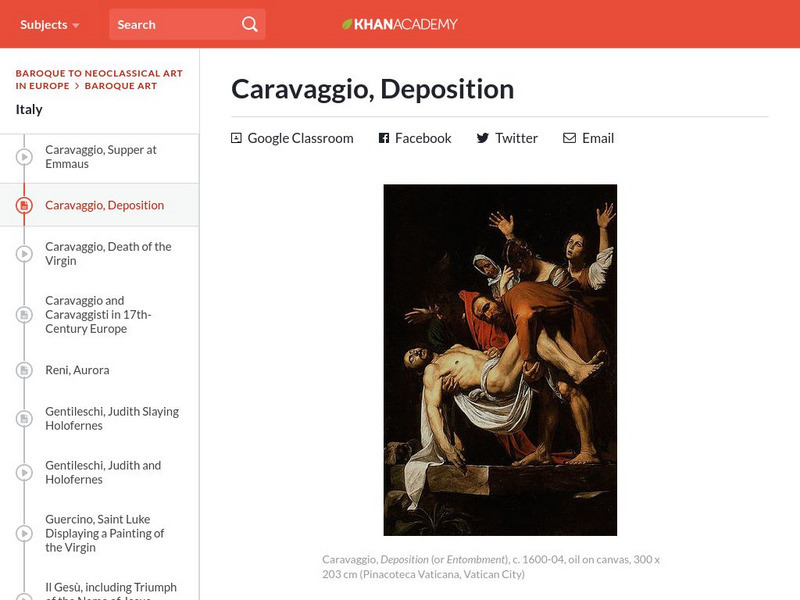
Task: Open Gentileschi, Judith Slaying Holofernes
Action: [112, 418]
